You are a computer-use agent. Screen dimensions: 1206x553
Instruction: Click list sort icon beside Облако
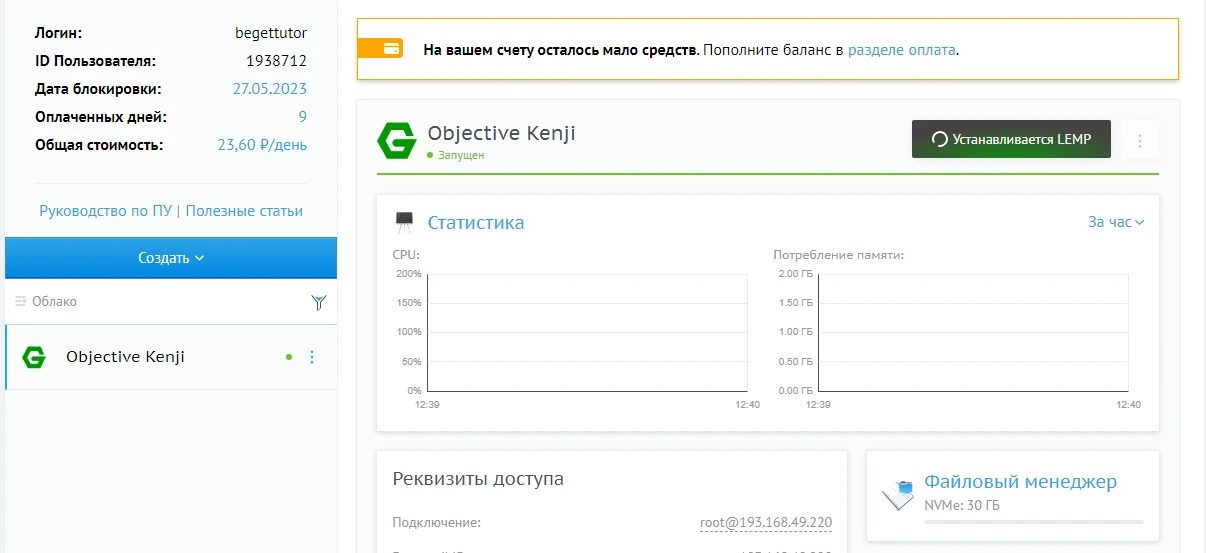pos(20,301)
